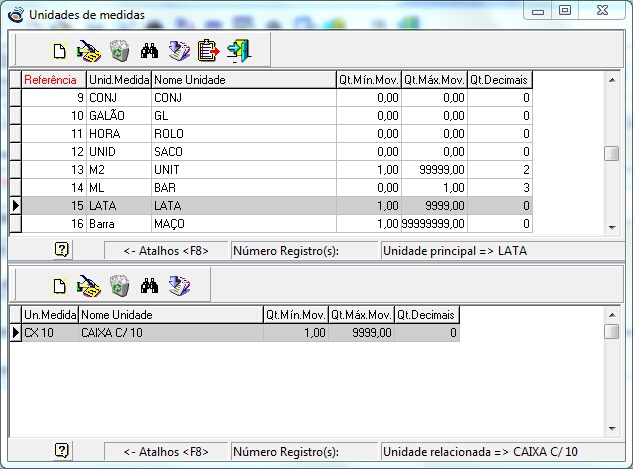Click upper grid Unid.Medida column header

pyautogui.click(x=119, y=80)
